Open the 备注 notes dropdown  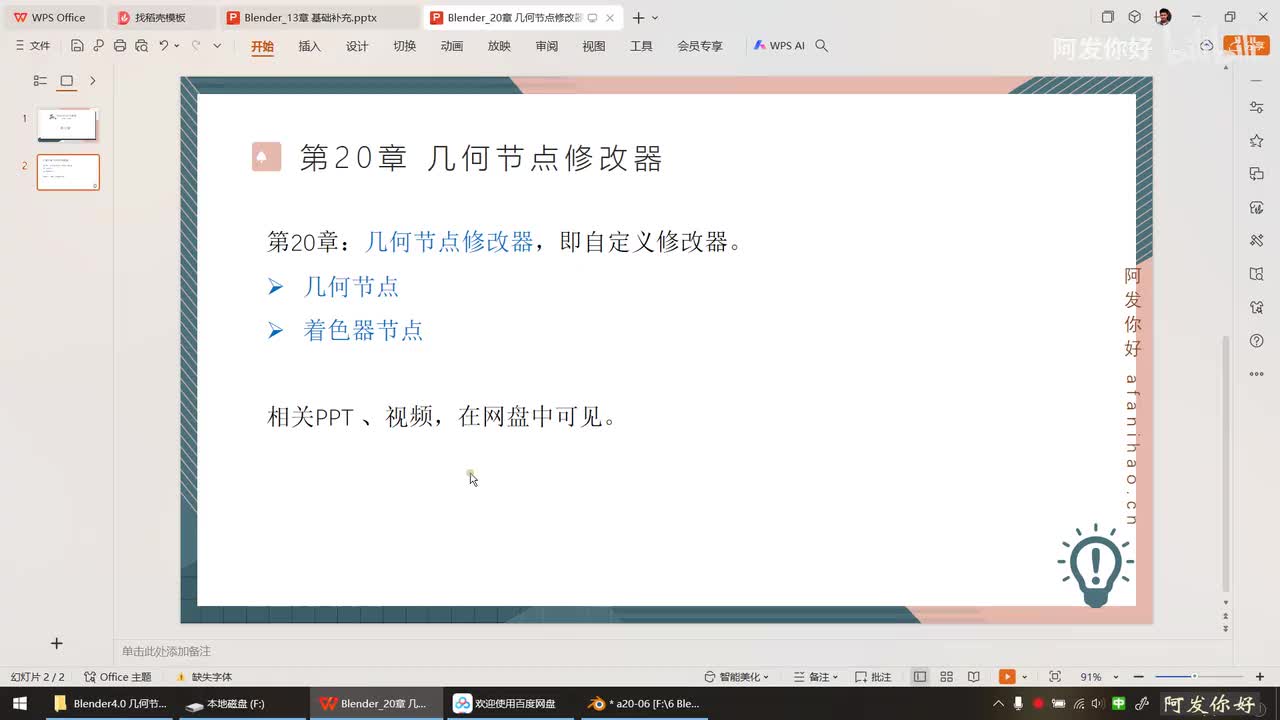pyautogui.click(x=815, y=677)
